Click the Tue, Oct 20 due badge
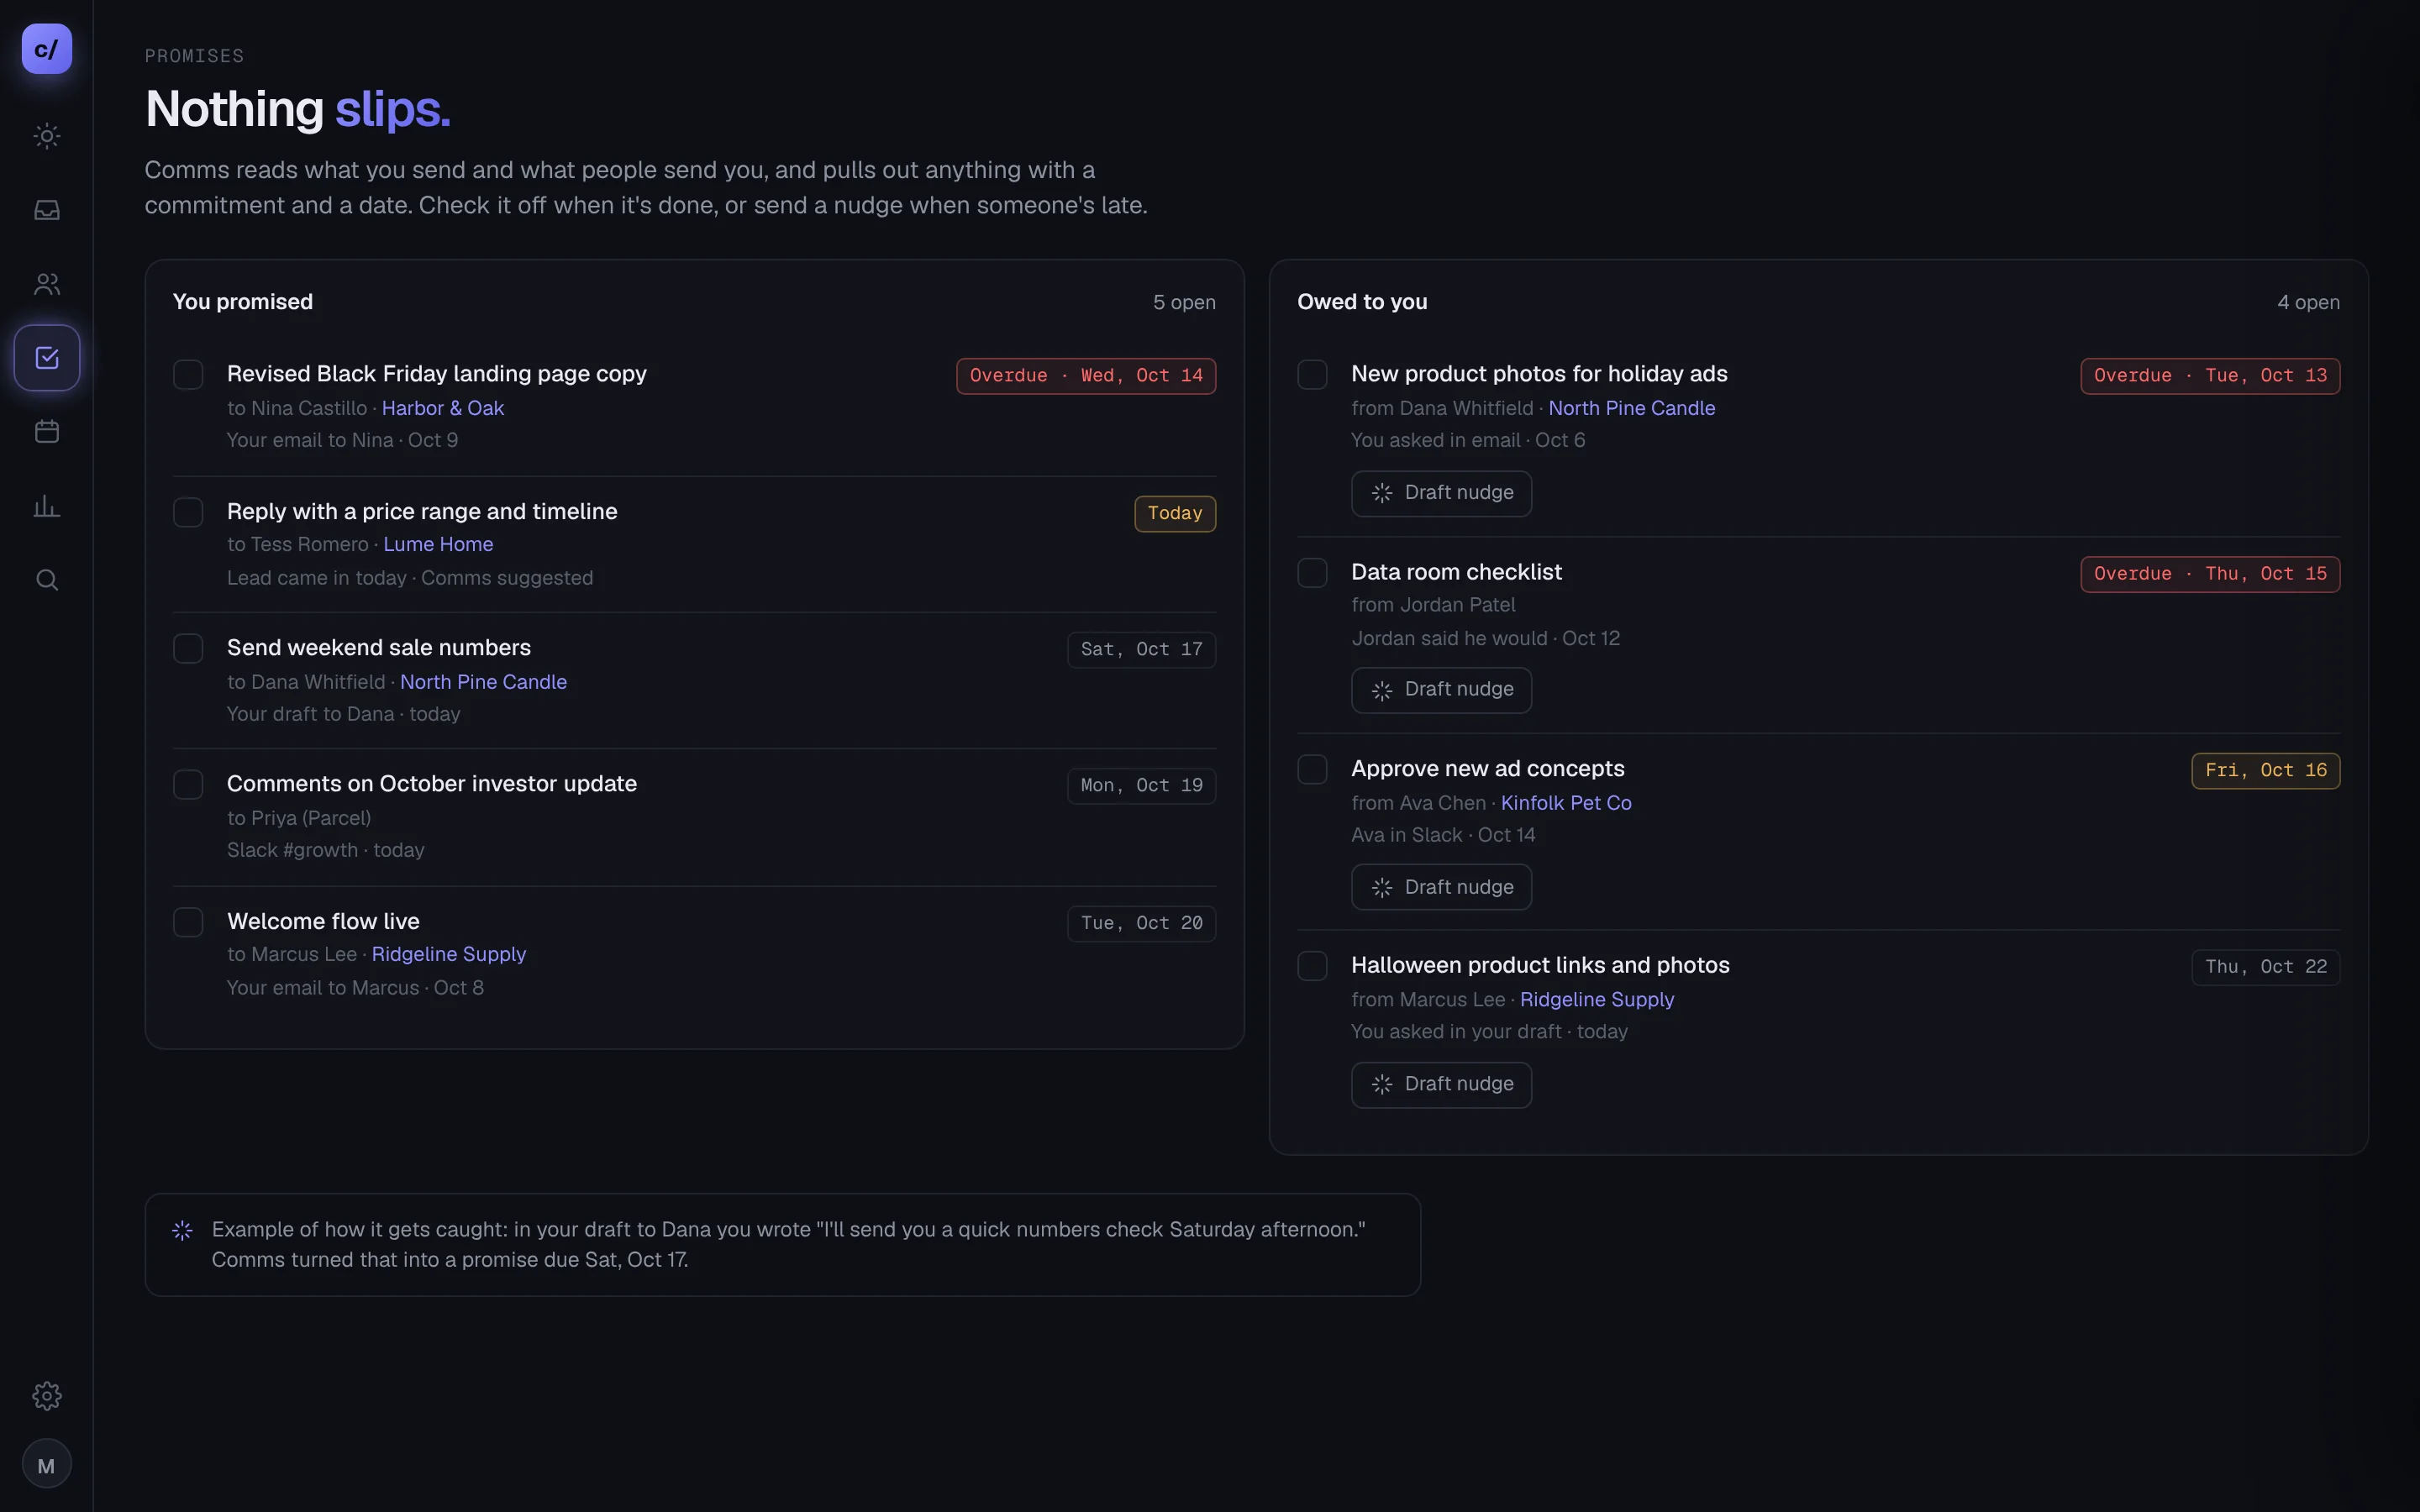 coord(1141,924)
